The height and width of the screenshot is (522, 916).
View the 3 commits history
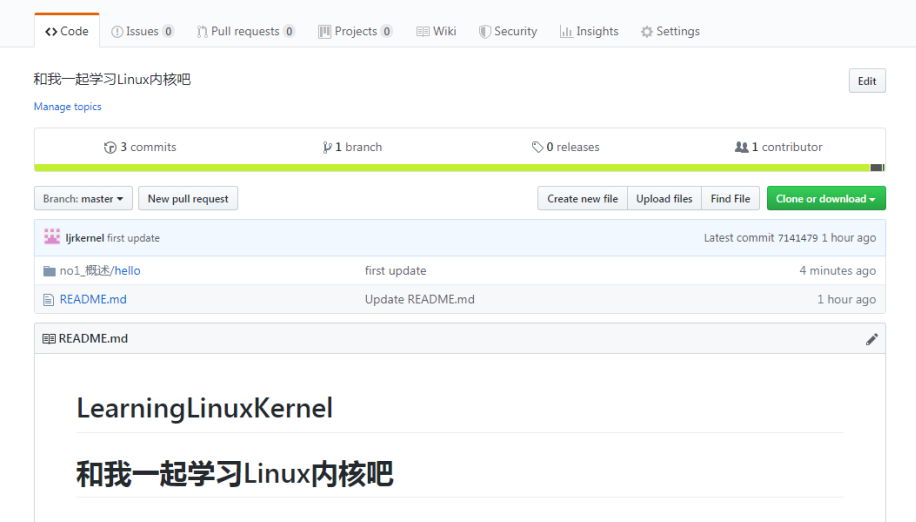tap(140, 147)
